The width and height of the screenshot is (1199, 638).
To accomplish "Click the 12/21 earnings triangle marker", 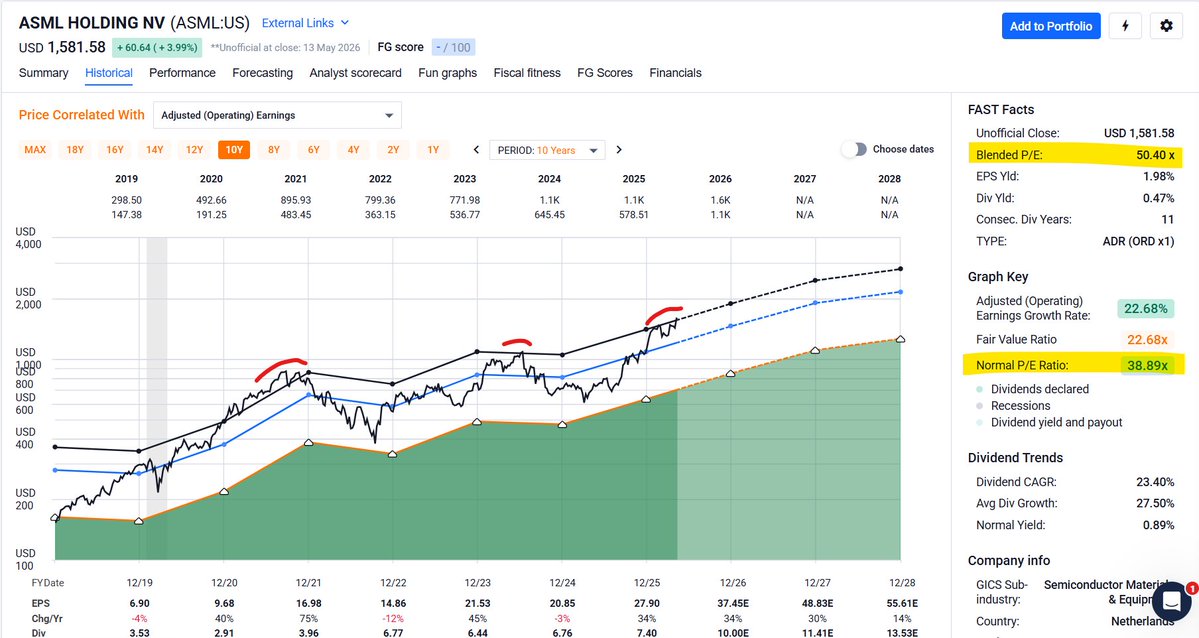I will [309, 442].
